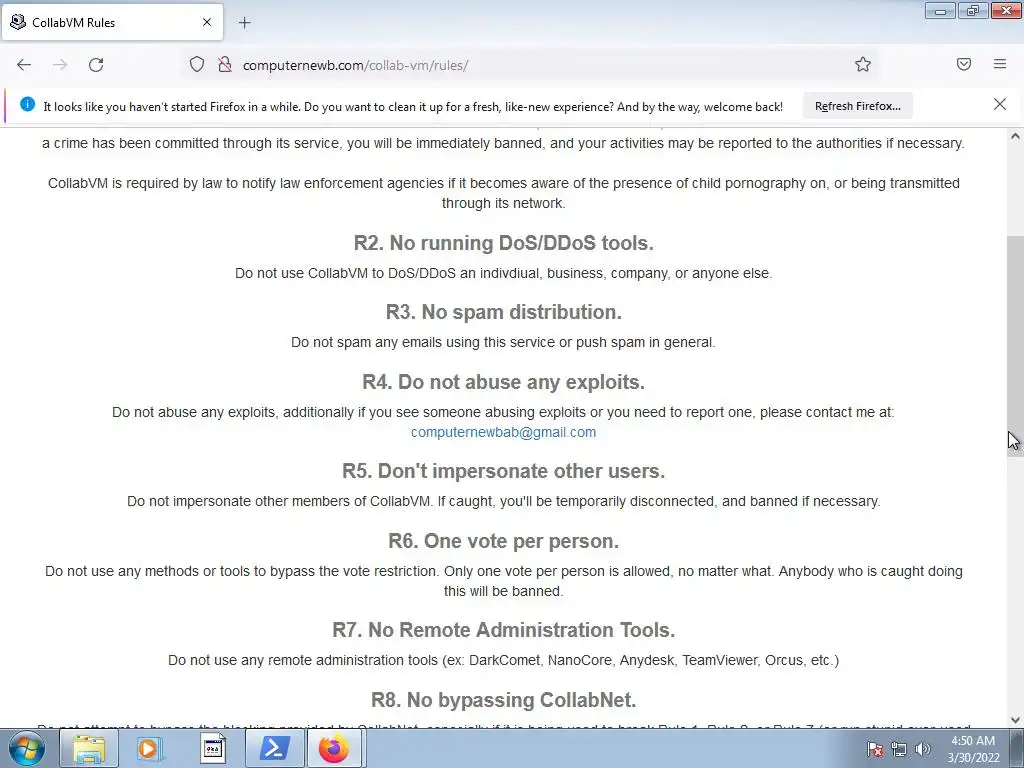Click the R8. No bypassing CollabNet heading
This screenshot has width=1024, height=768.
[x=504, y=699]
